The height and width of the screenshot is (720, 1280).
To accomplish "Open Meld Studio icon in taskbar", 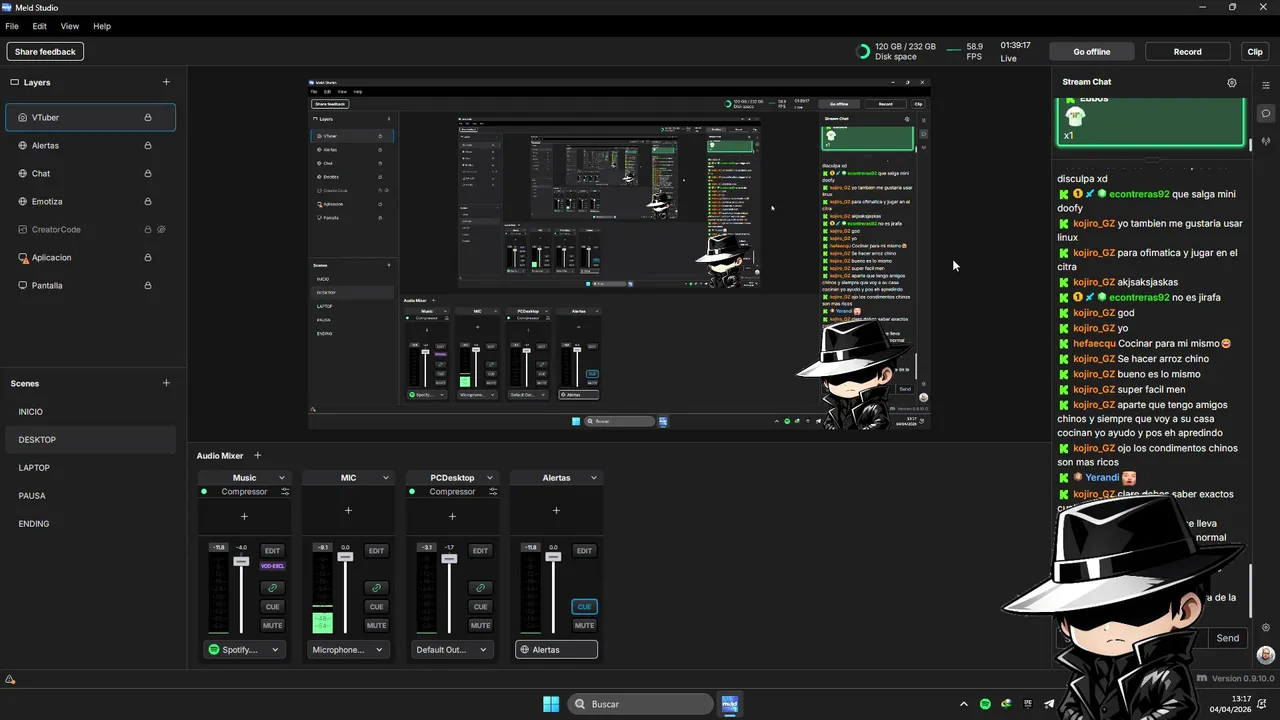I will [x=730, y=704].
